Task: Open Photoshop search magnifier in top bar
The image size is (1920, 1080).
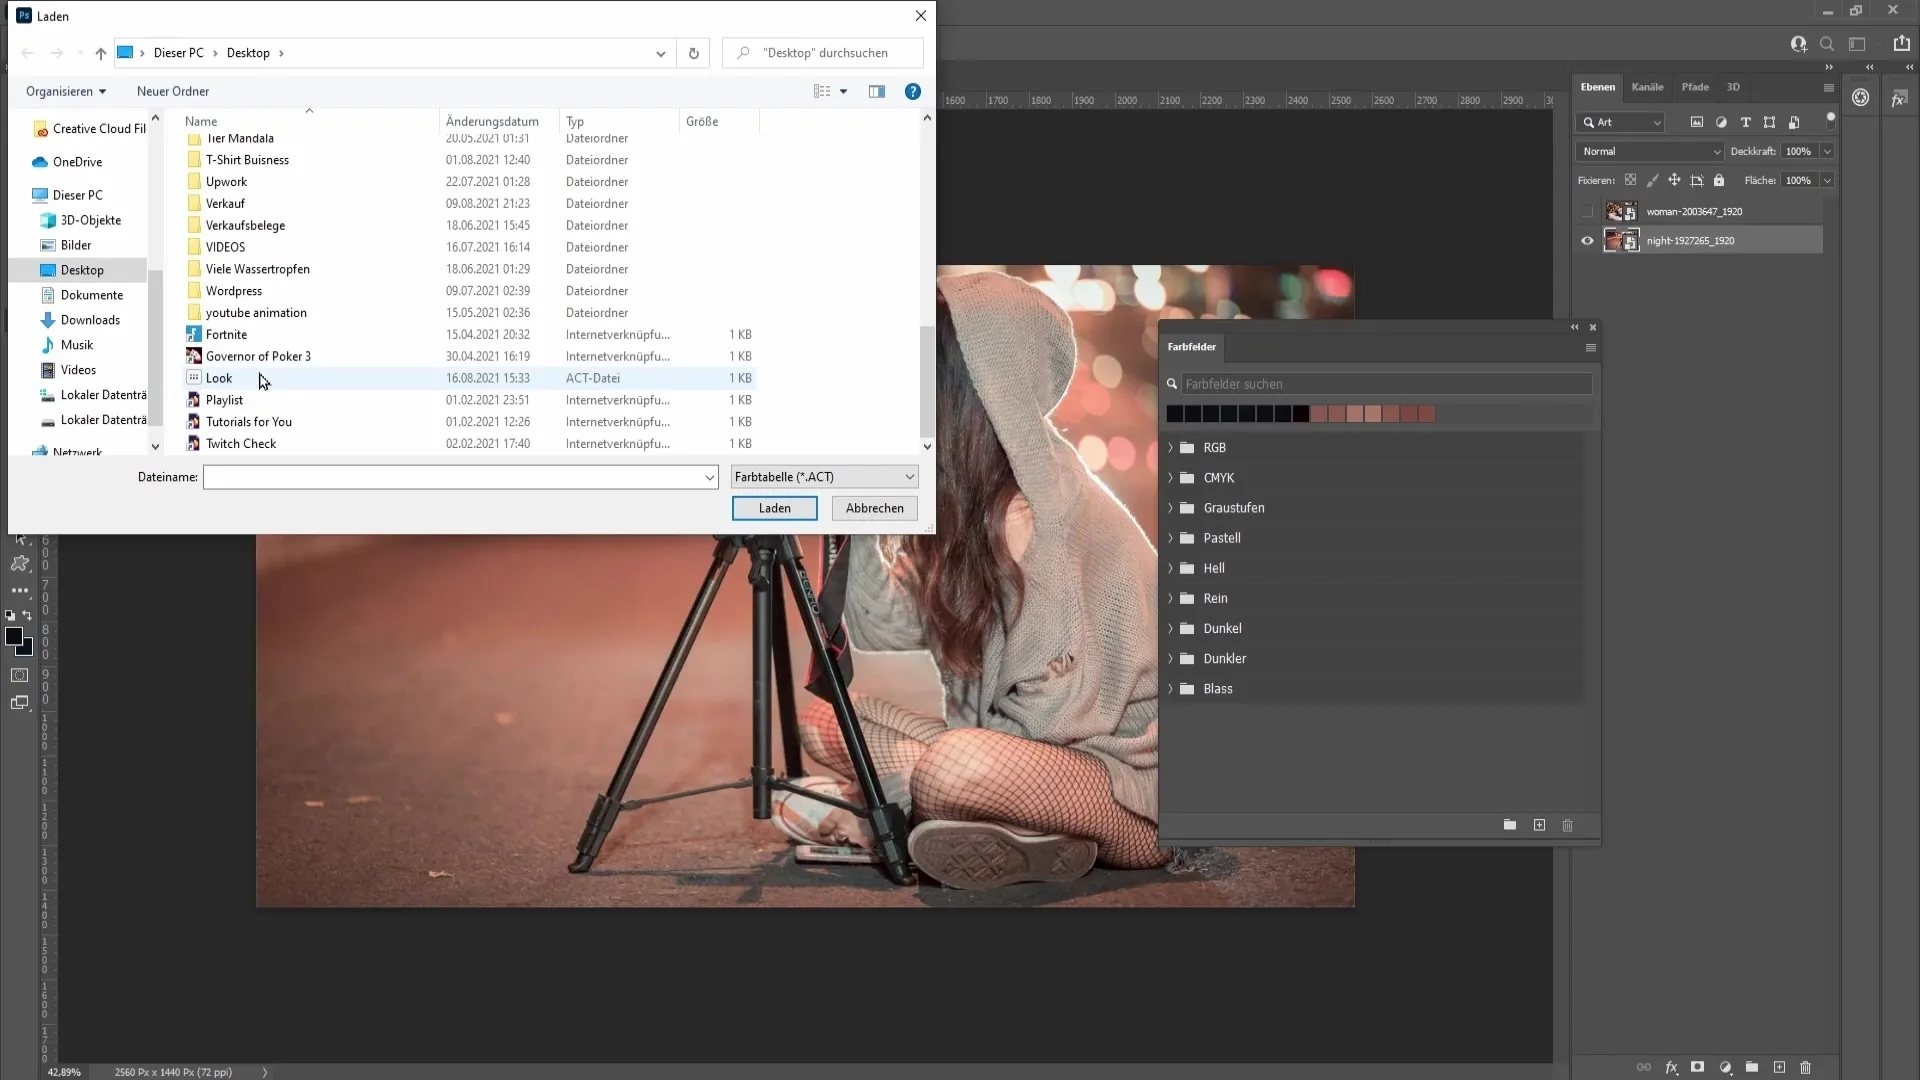Action: point(1827,44)
